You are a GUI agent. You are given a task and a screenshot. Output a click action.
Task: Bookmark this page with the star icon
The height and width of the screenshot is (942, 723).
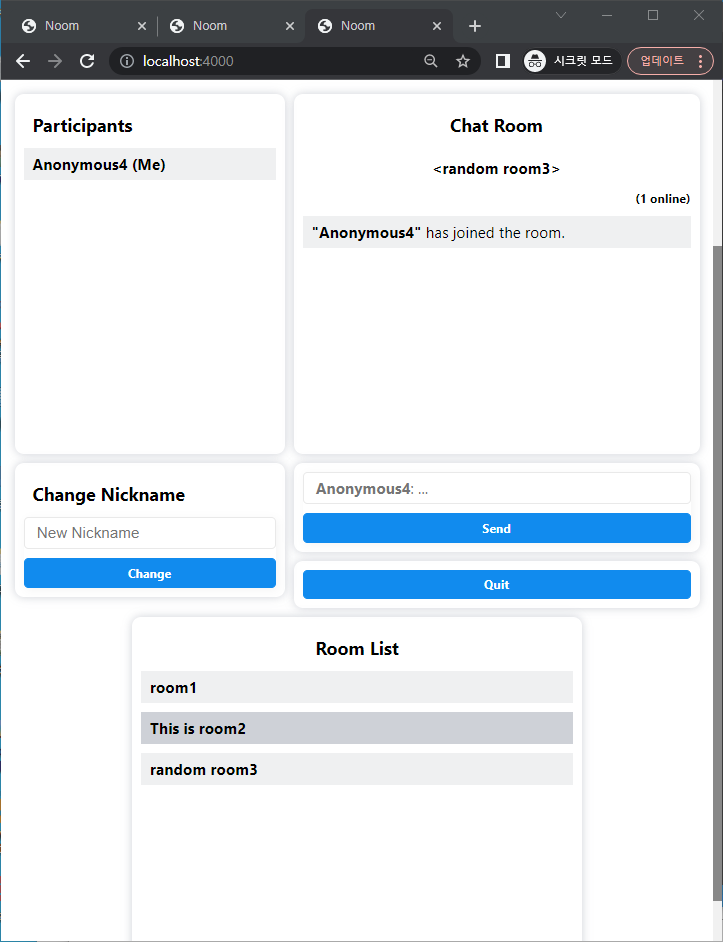click(x=463, y=61)
